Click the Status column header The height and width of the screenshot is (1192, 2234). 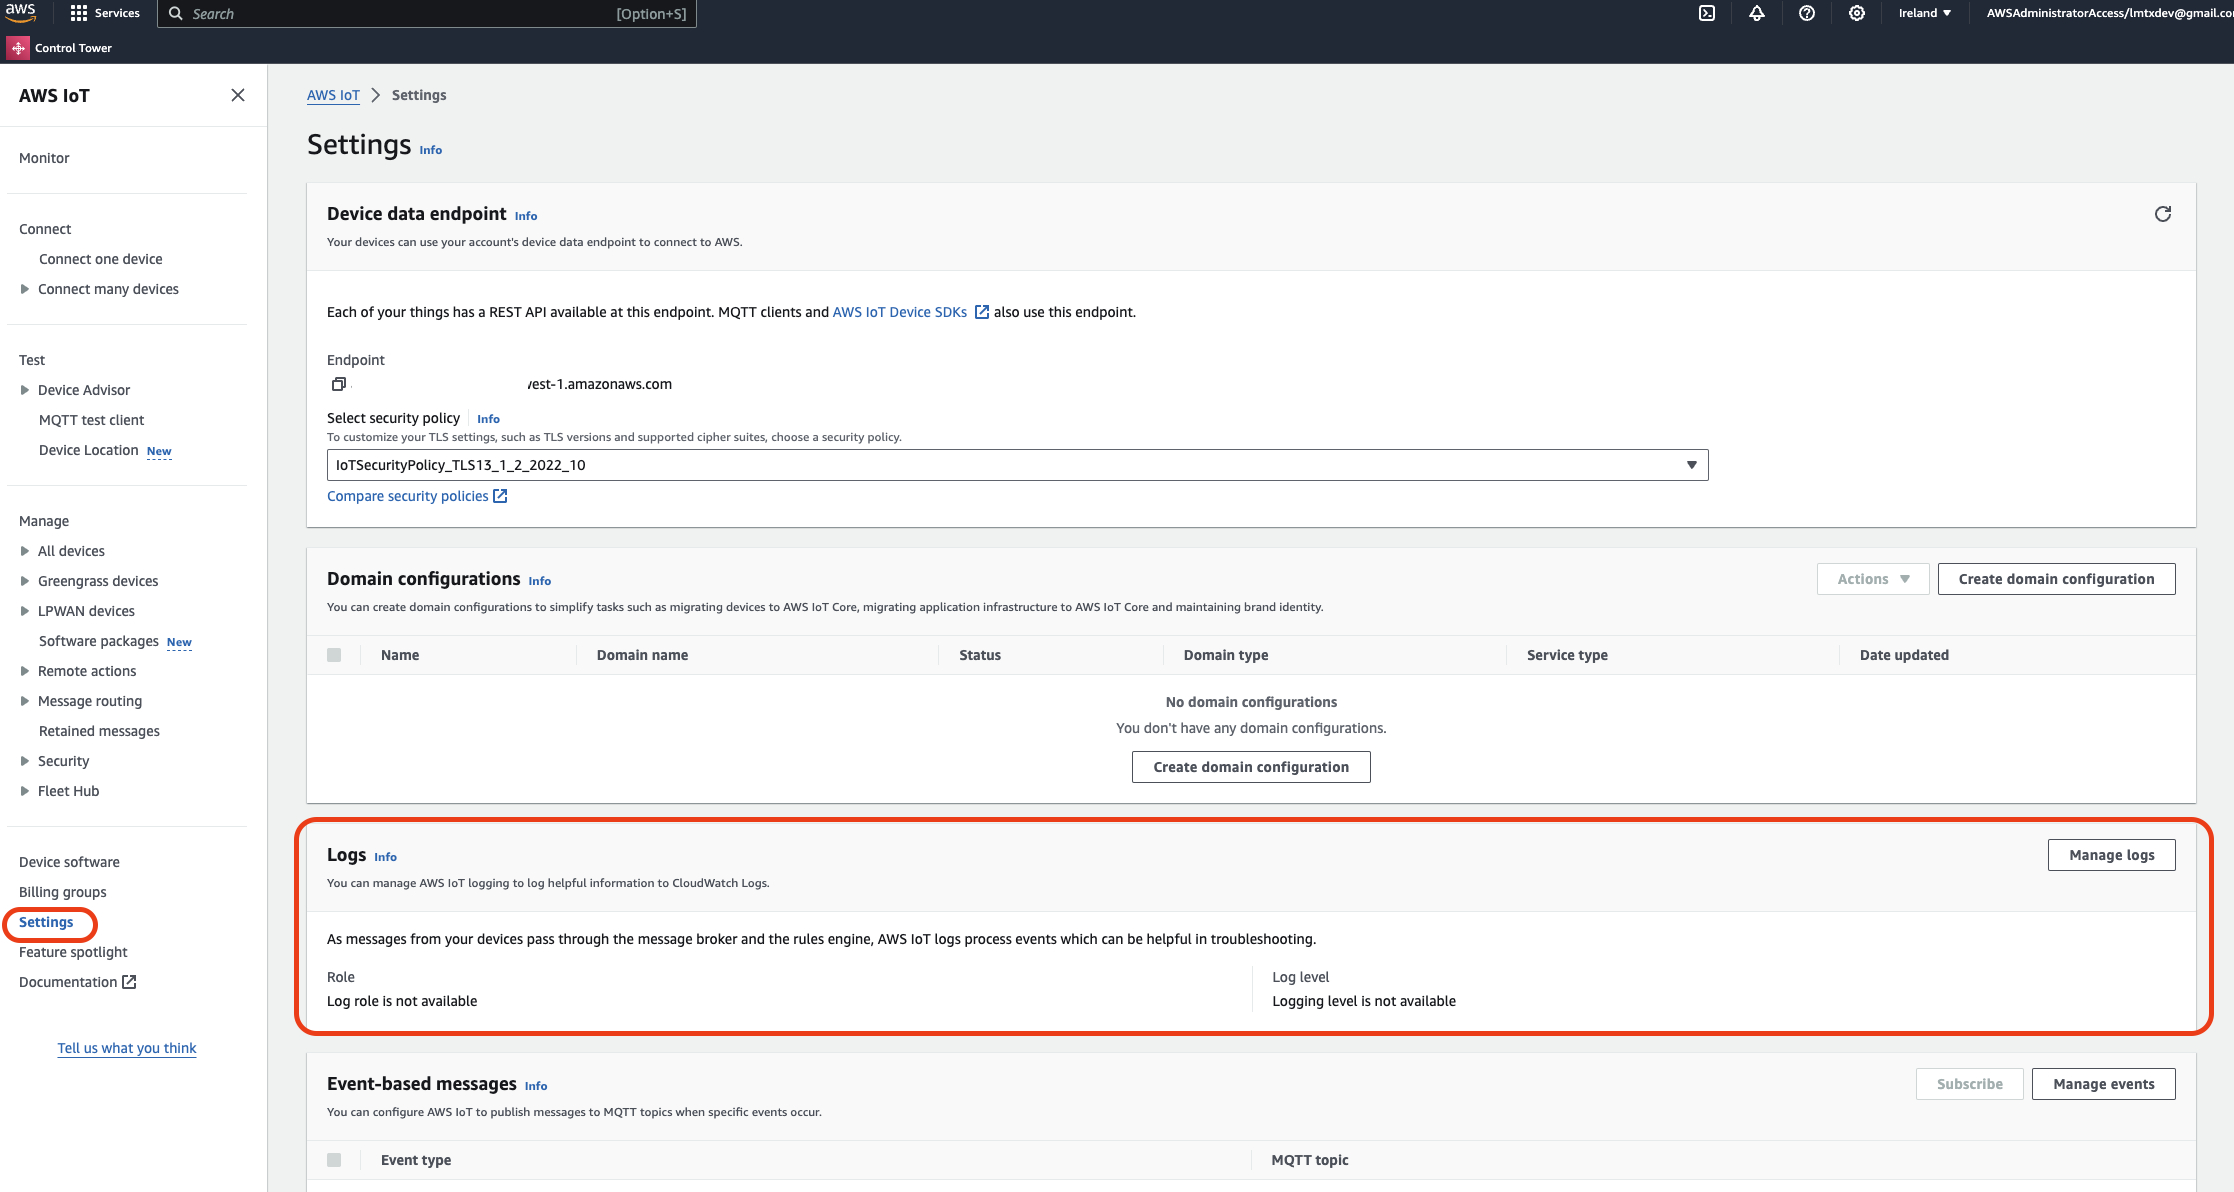[x=980, y=655]
